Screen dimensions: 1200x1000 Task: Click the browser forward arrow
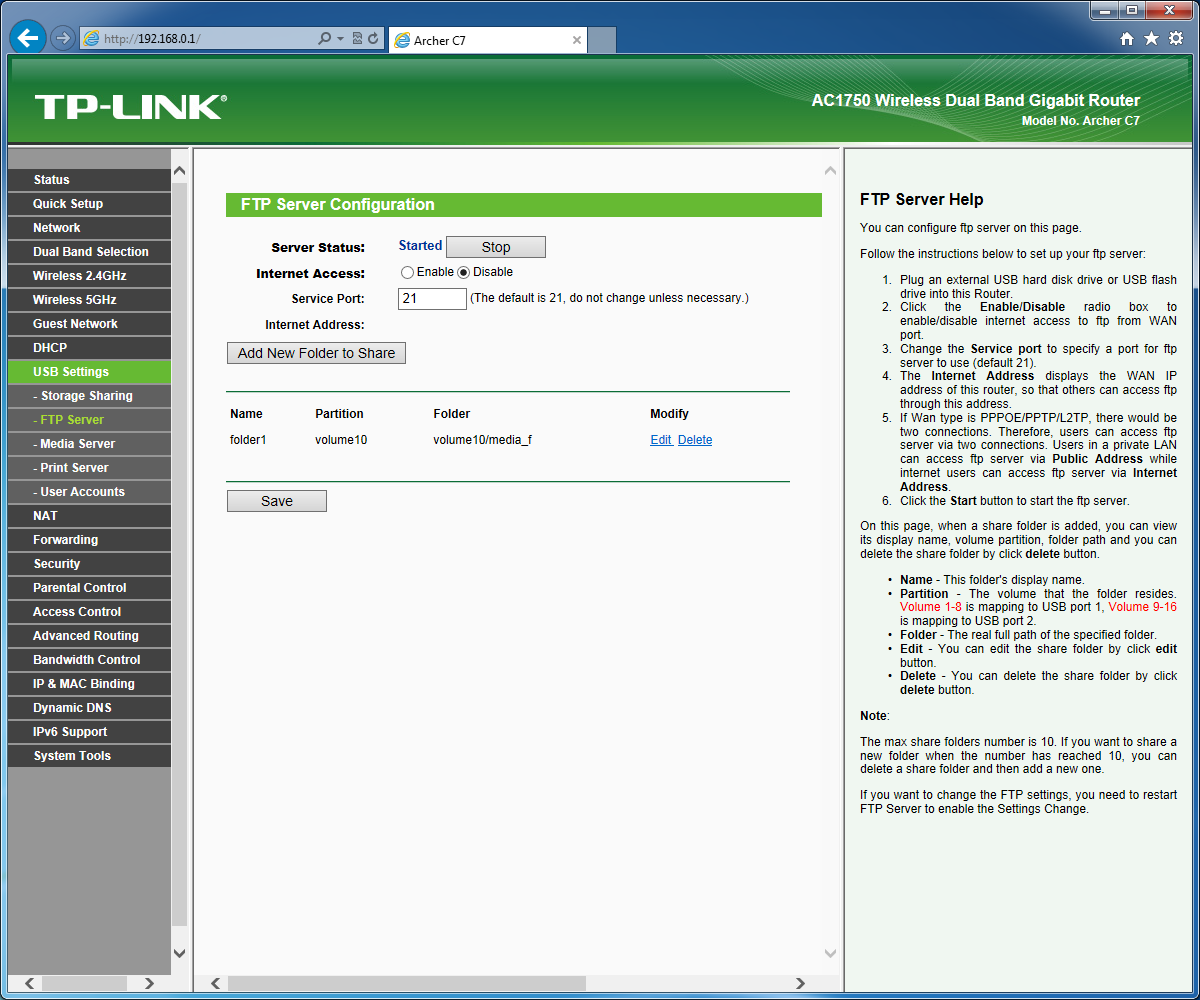pos(63,39)
